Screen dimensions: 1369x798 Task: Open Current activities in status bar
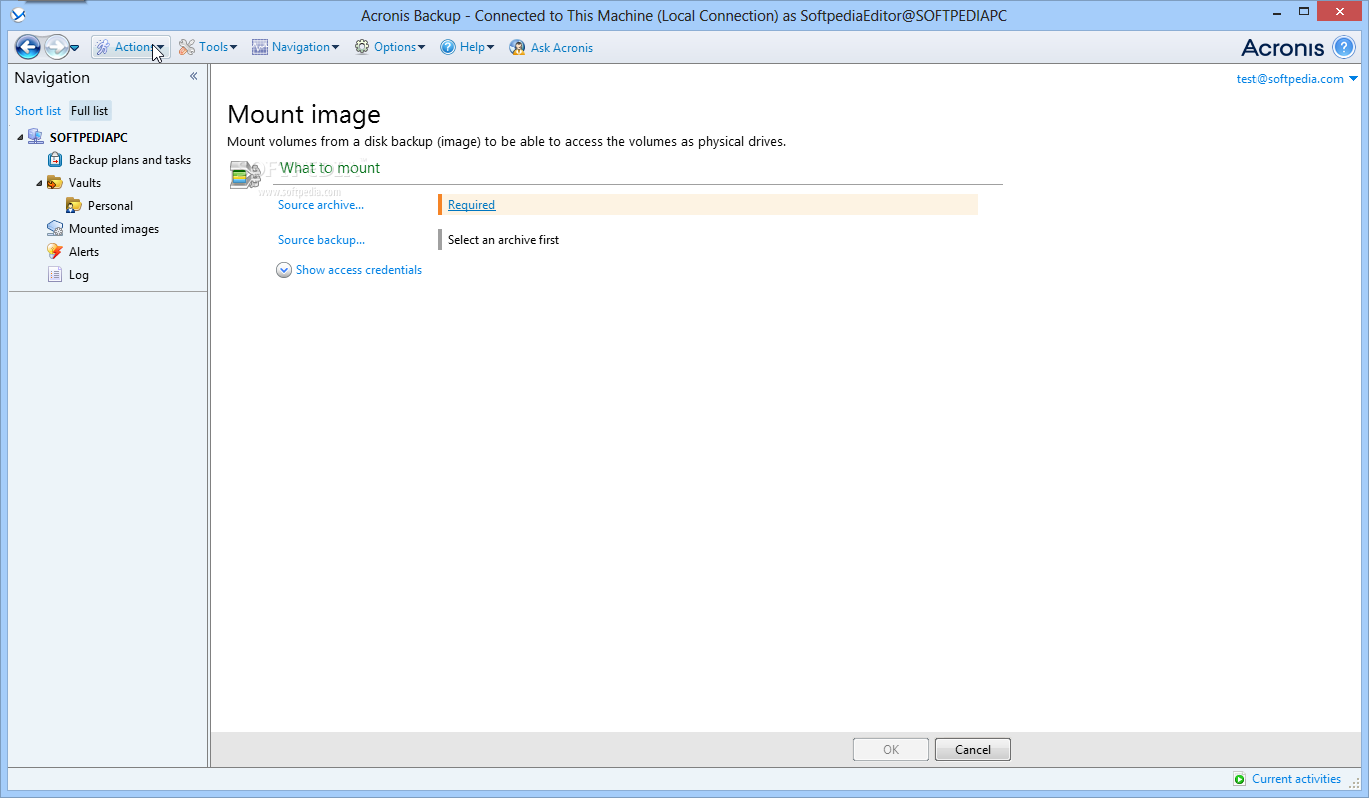[x=1296, y=779]
